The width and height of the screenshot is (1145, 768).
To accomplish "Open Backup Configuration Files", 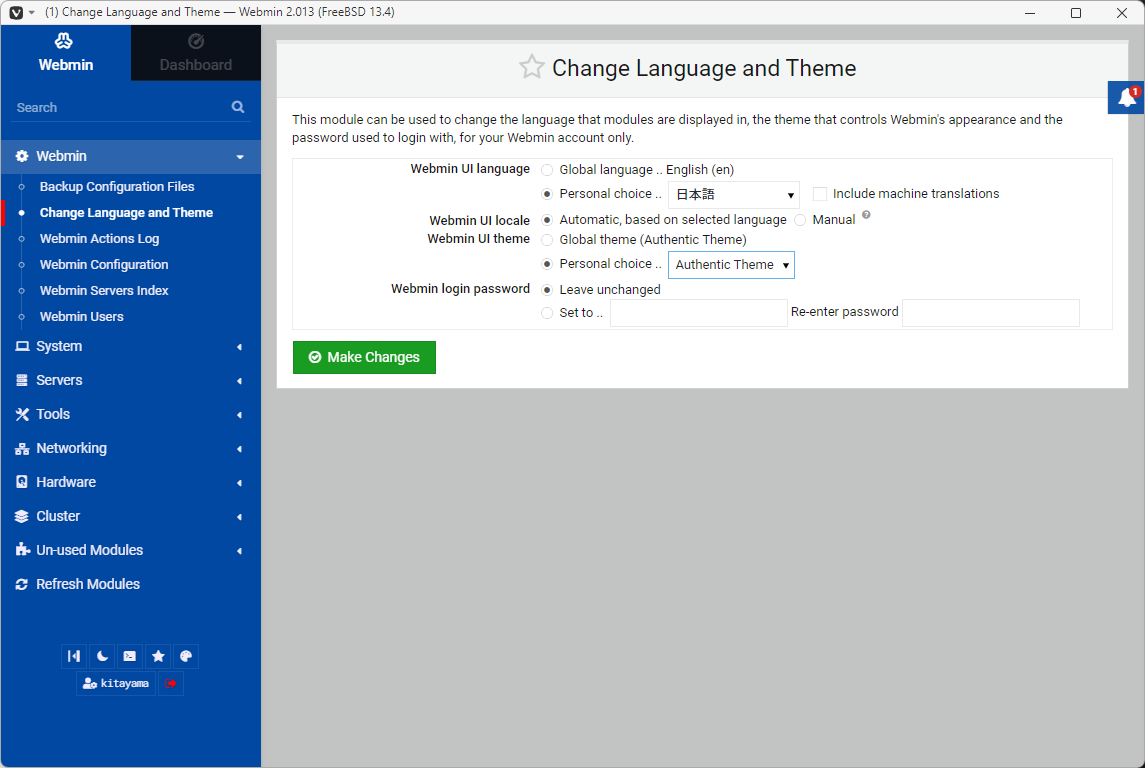I will (x=117, y=187).
